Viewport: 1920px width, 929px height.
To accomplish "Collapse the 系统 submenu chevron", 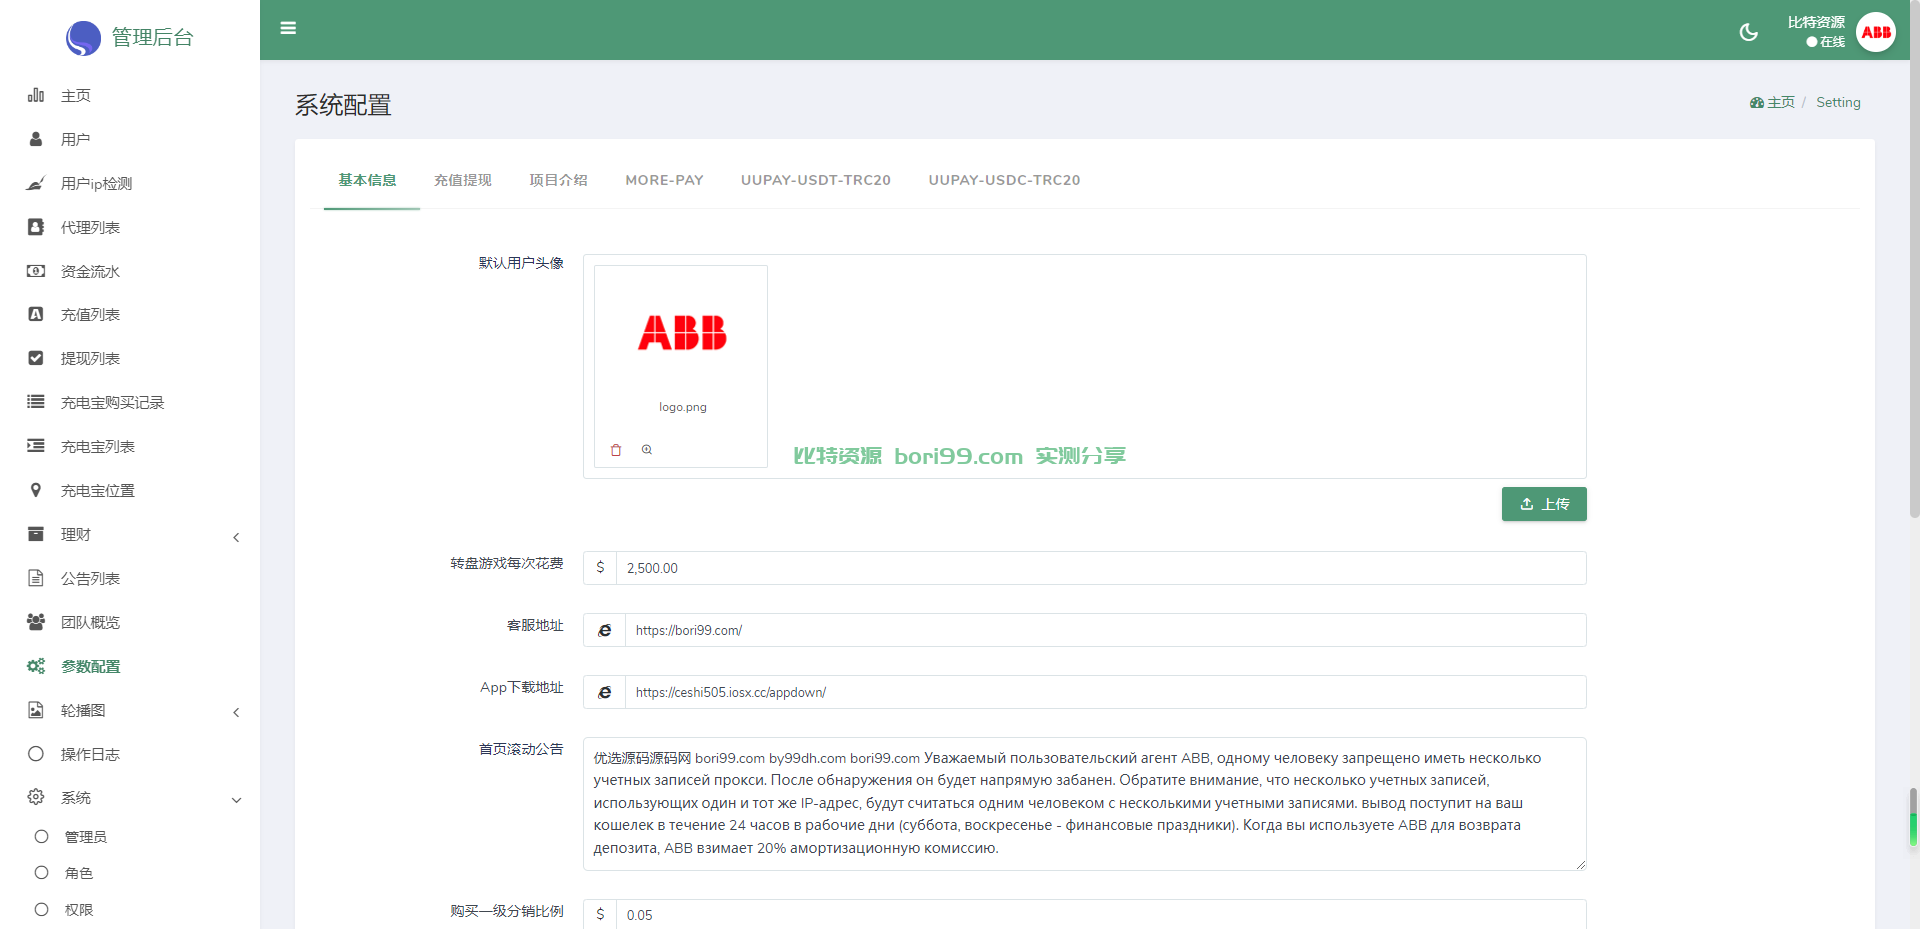I will click(x=236, y=800).
